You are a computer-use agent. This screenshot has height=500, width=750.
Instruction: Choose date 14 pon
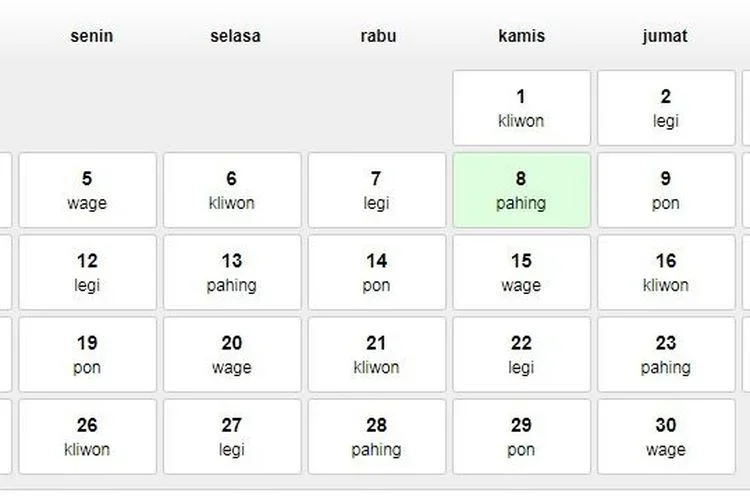(376, 272)
